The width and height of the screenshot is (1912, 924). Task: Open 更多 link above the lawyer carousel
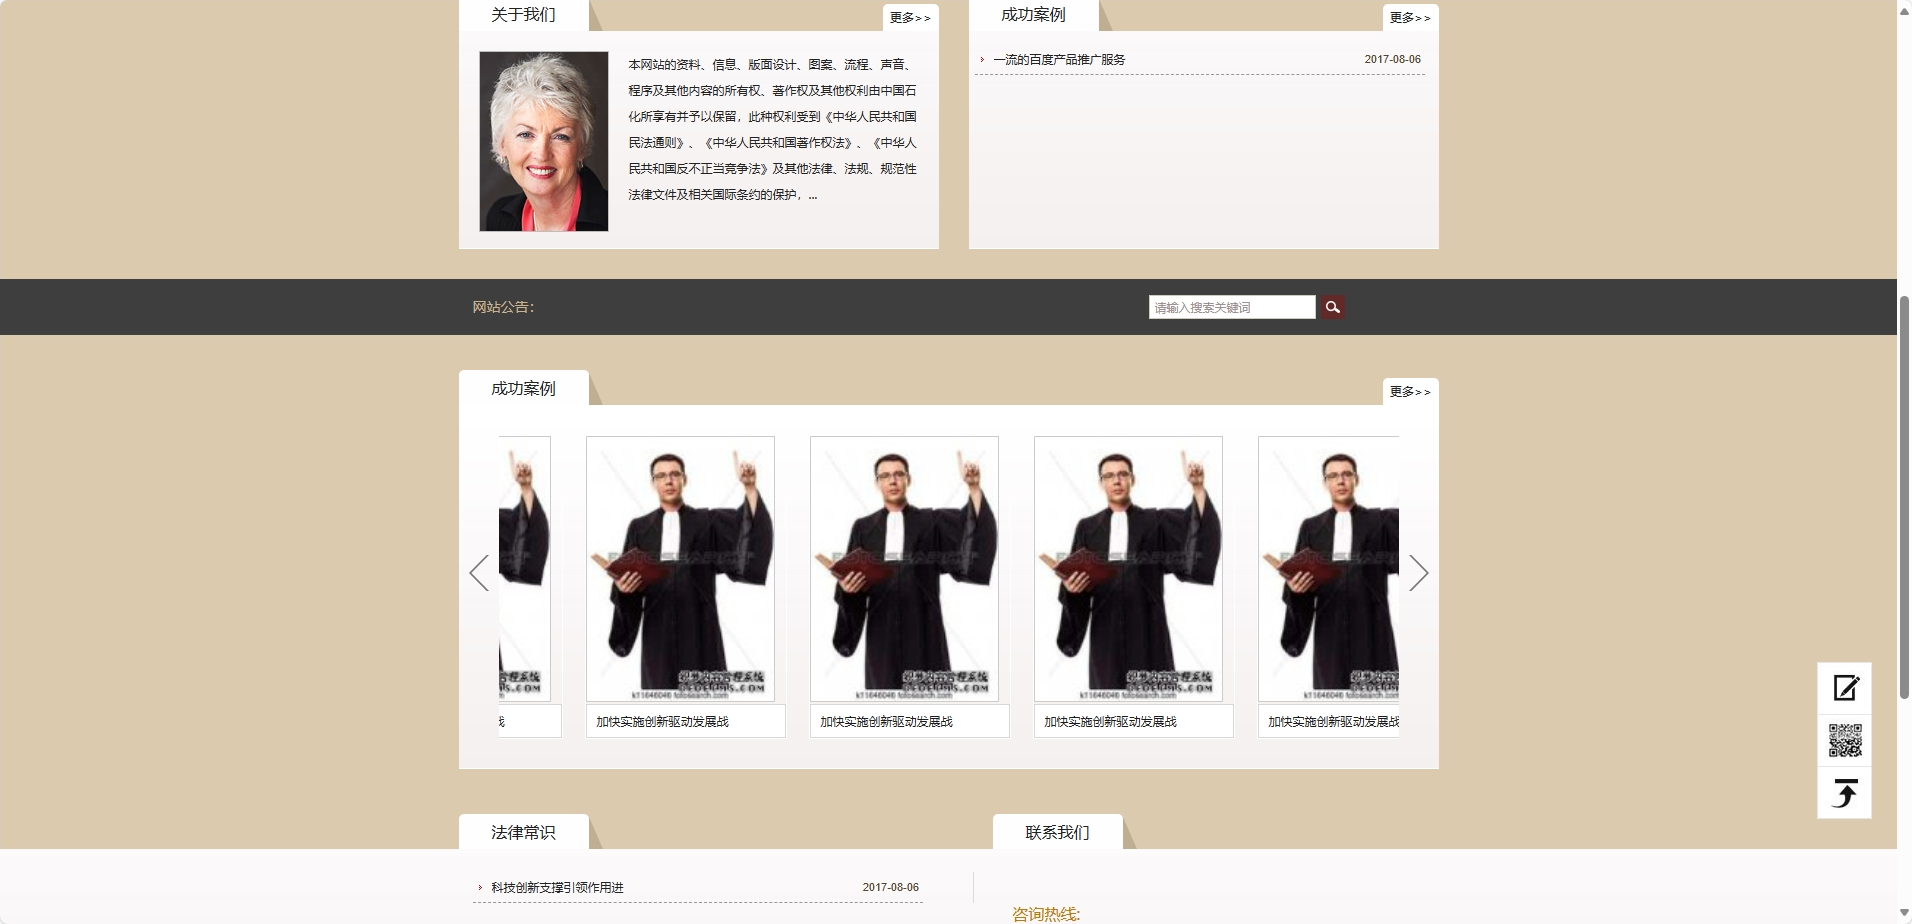pos(1410,392)
